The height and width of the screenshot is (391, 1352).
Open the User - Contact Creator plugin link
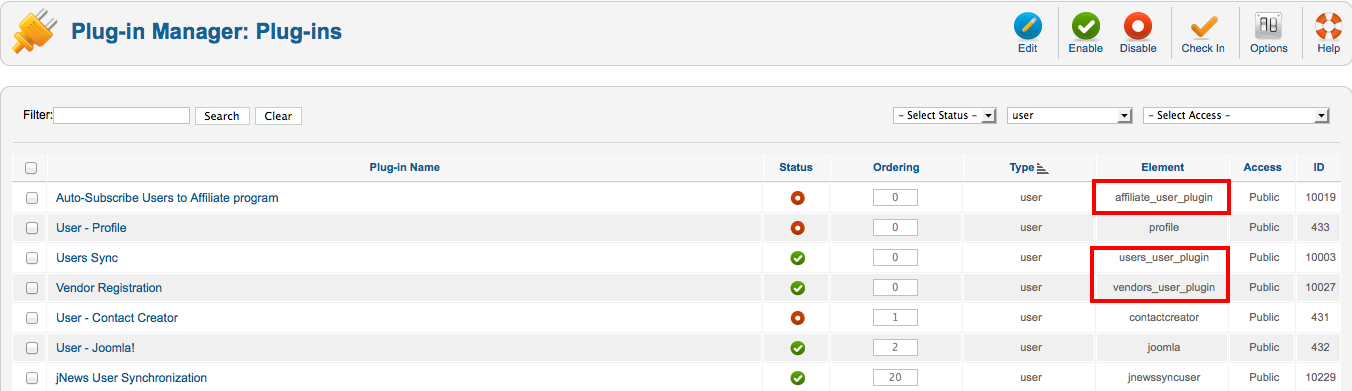117,318
